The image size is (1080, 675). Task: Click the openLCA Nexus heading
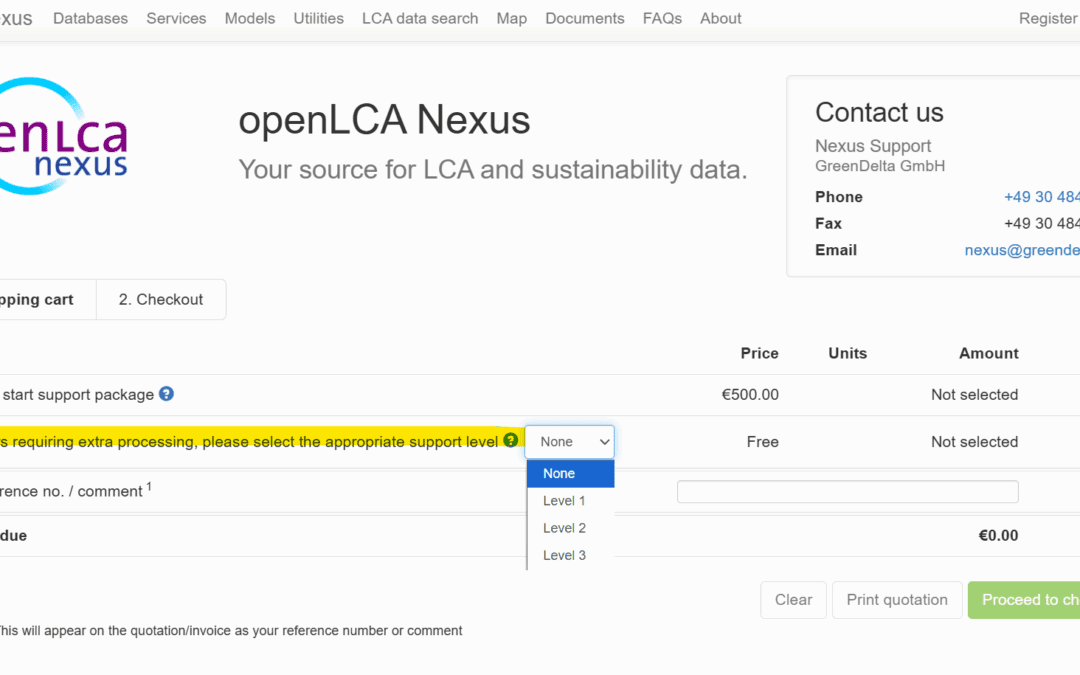384,120
